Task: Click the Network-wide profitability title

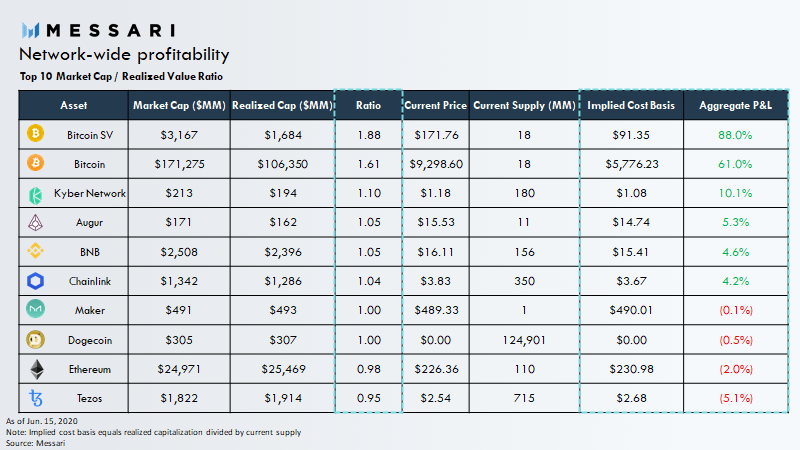Action: (x=124, y=54)
